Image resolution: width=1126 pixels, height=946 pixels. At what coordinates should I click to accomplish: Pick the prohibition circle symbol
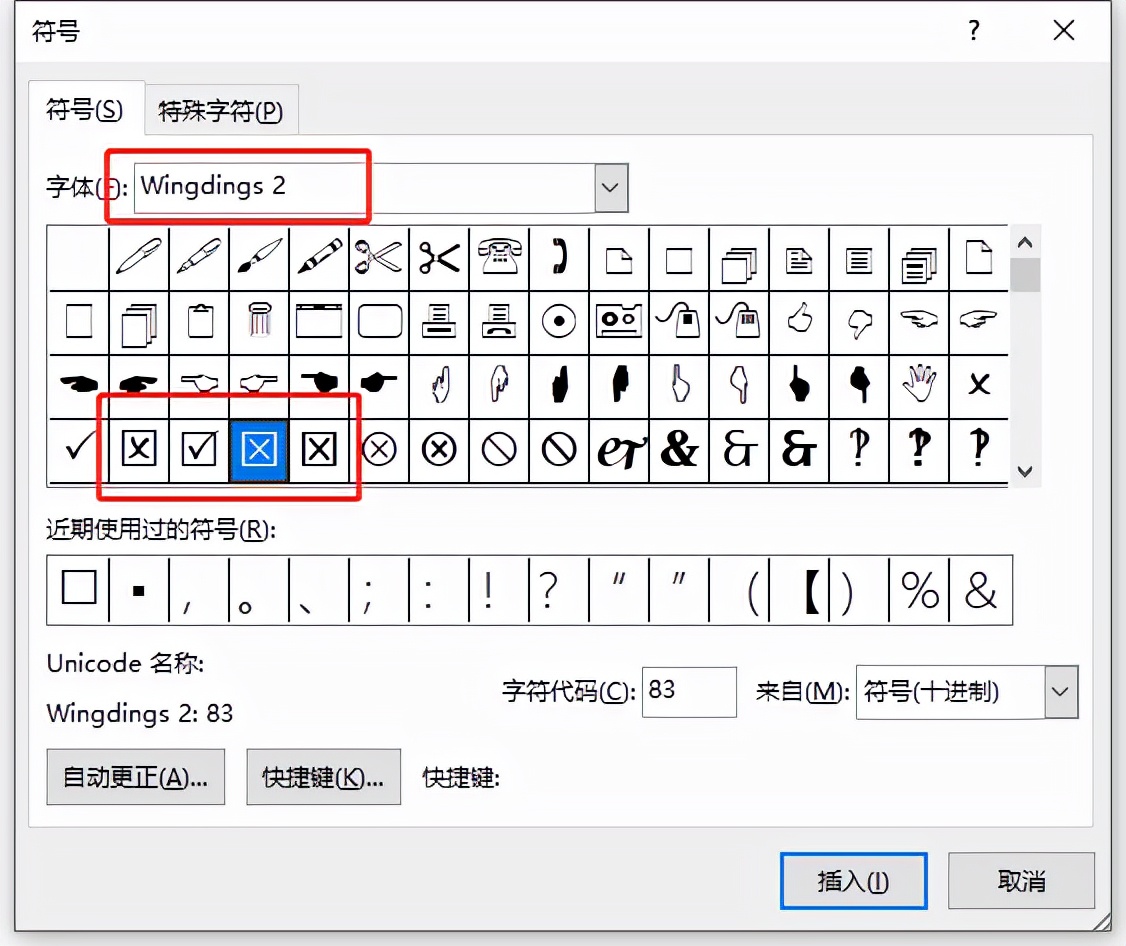(x=499, y=450)
